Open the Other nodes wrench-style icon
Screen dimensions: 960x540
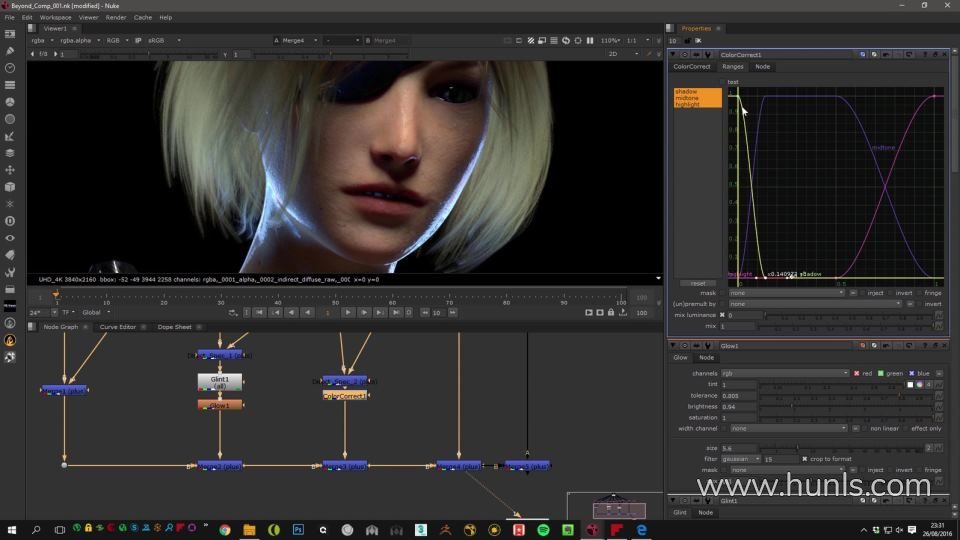[10, 272]
